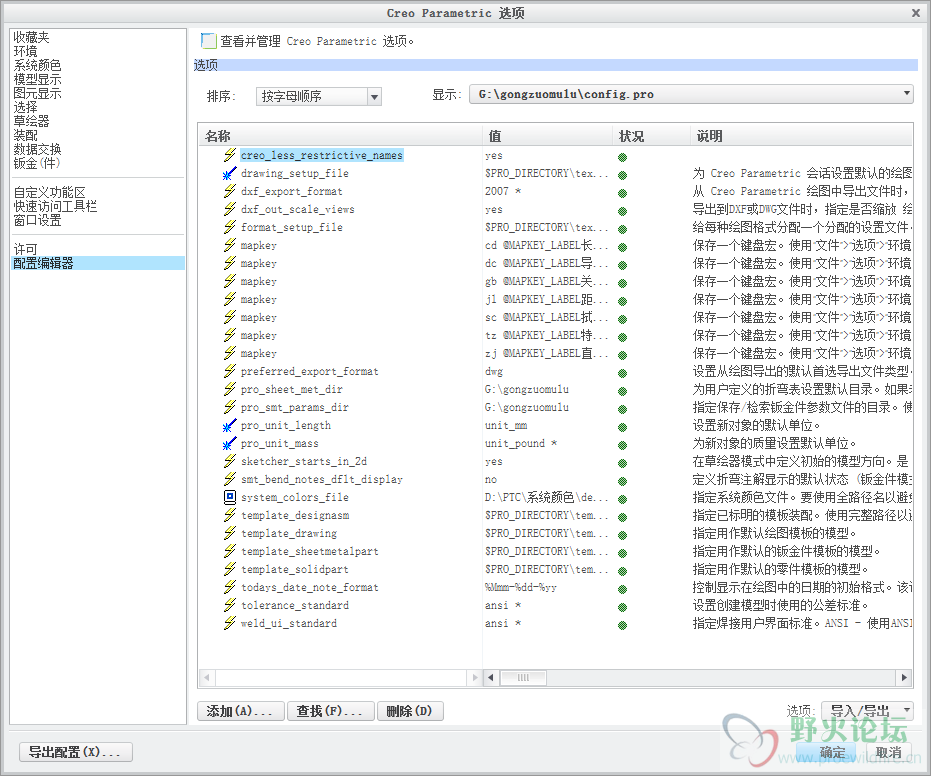Open 自定义功能区 settings
The image size is (931, 776).
pyautogui.click(x=49, y=192)
